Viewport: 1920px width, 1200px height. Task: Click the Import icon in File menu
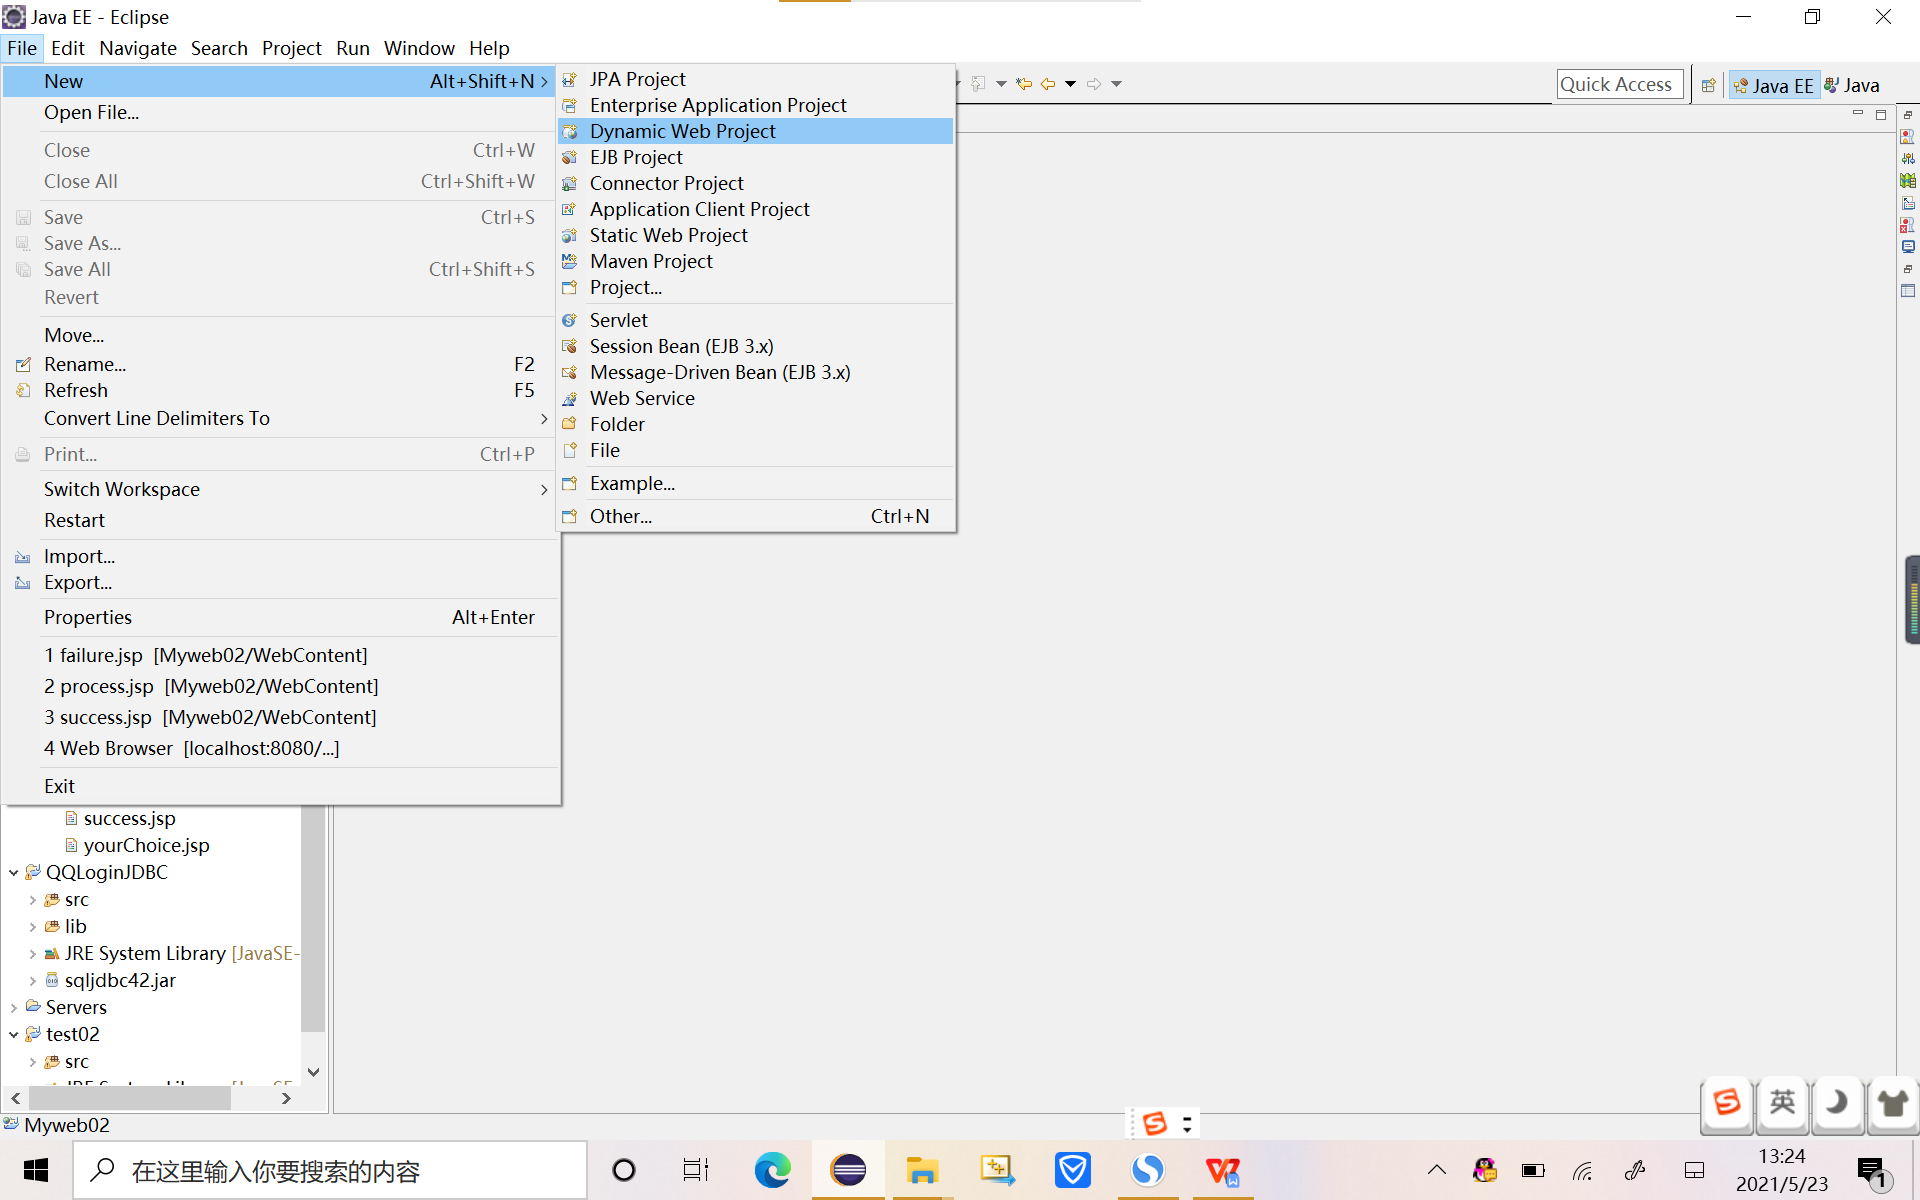coord(23,556)
